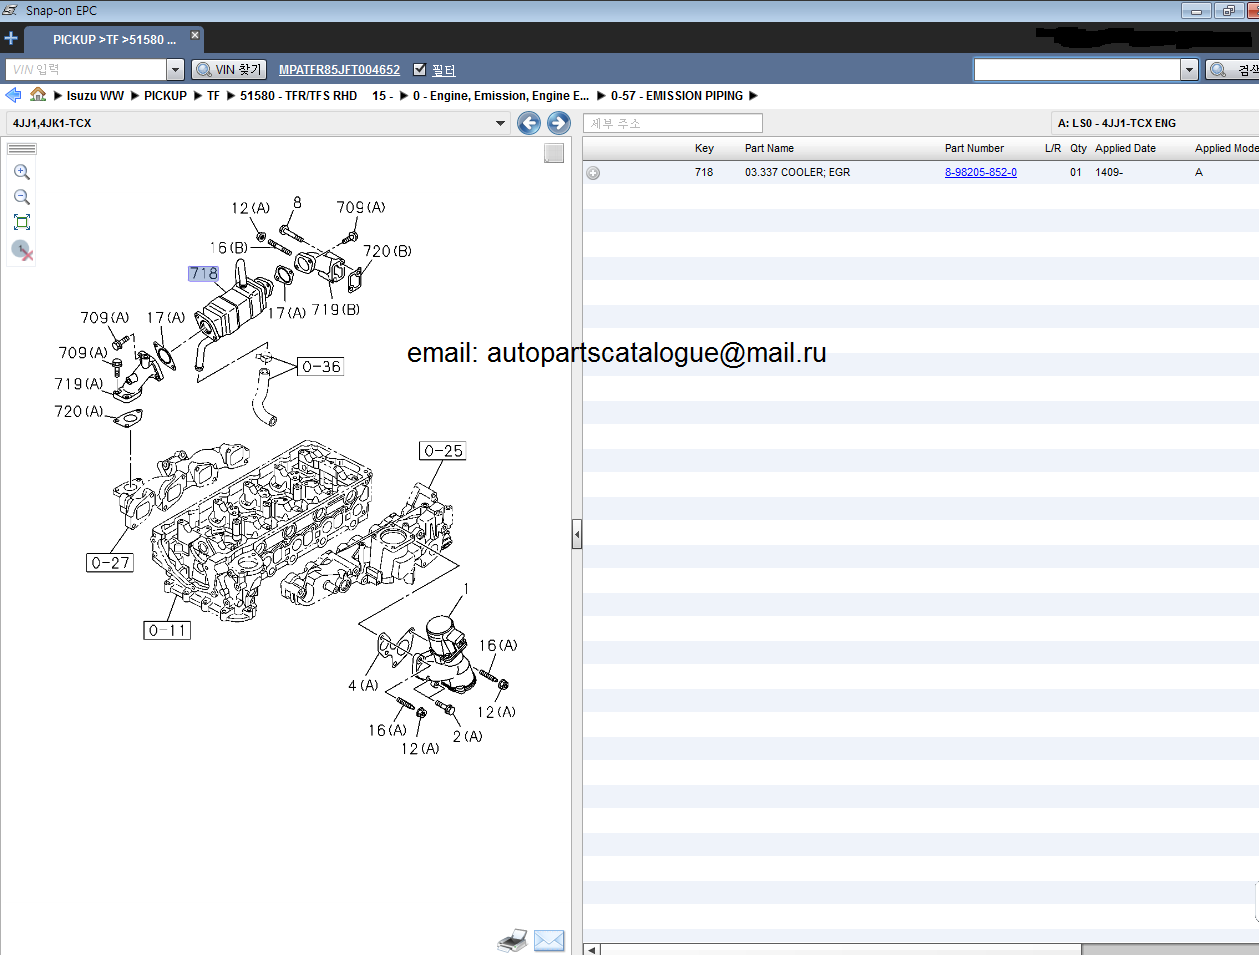
Task: Select callout 718 in diagram
Action: (203, 273)
